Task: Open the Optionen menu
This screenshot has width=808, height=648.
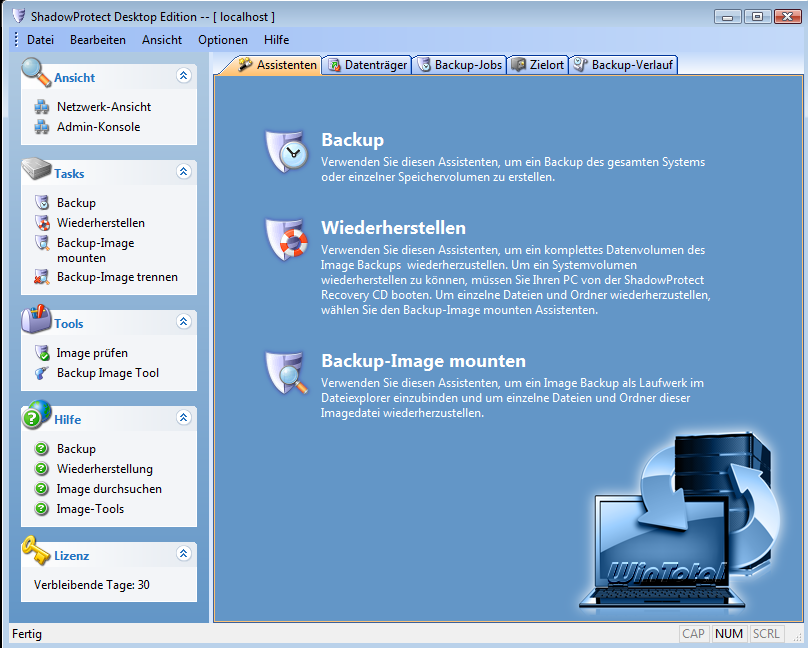Action: (223, 40)
